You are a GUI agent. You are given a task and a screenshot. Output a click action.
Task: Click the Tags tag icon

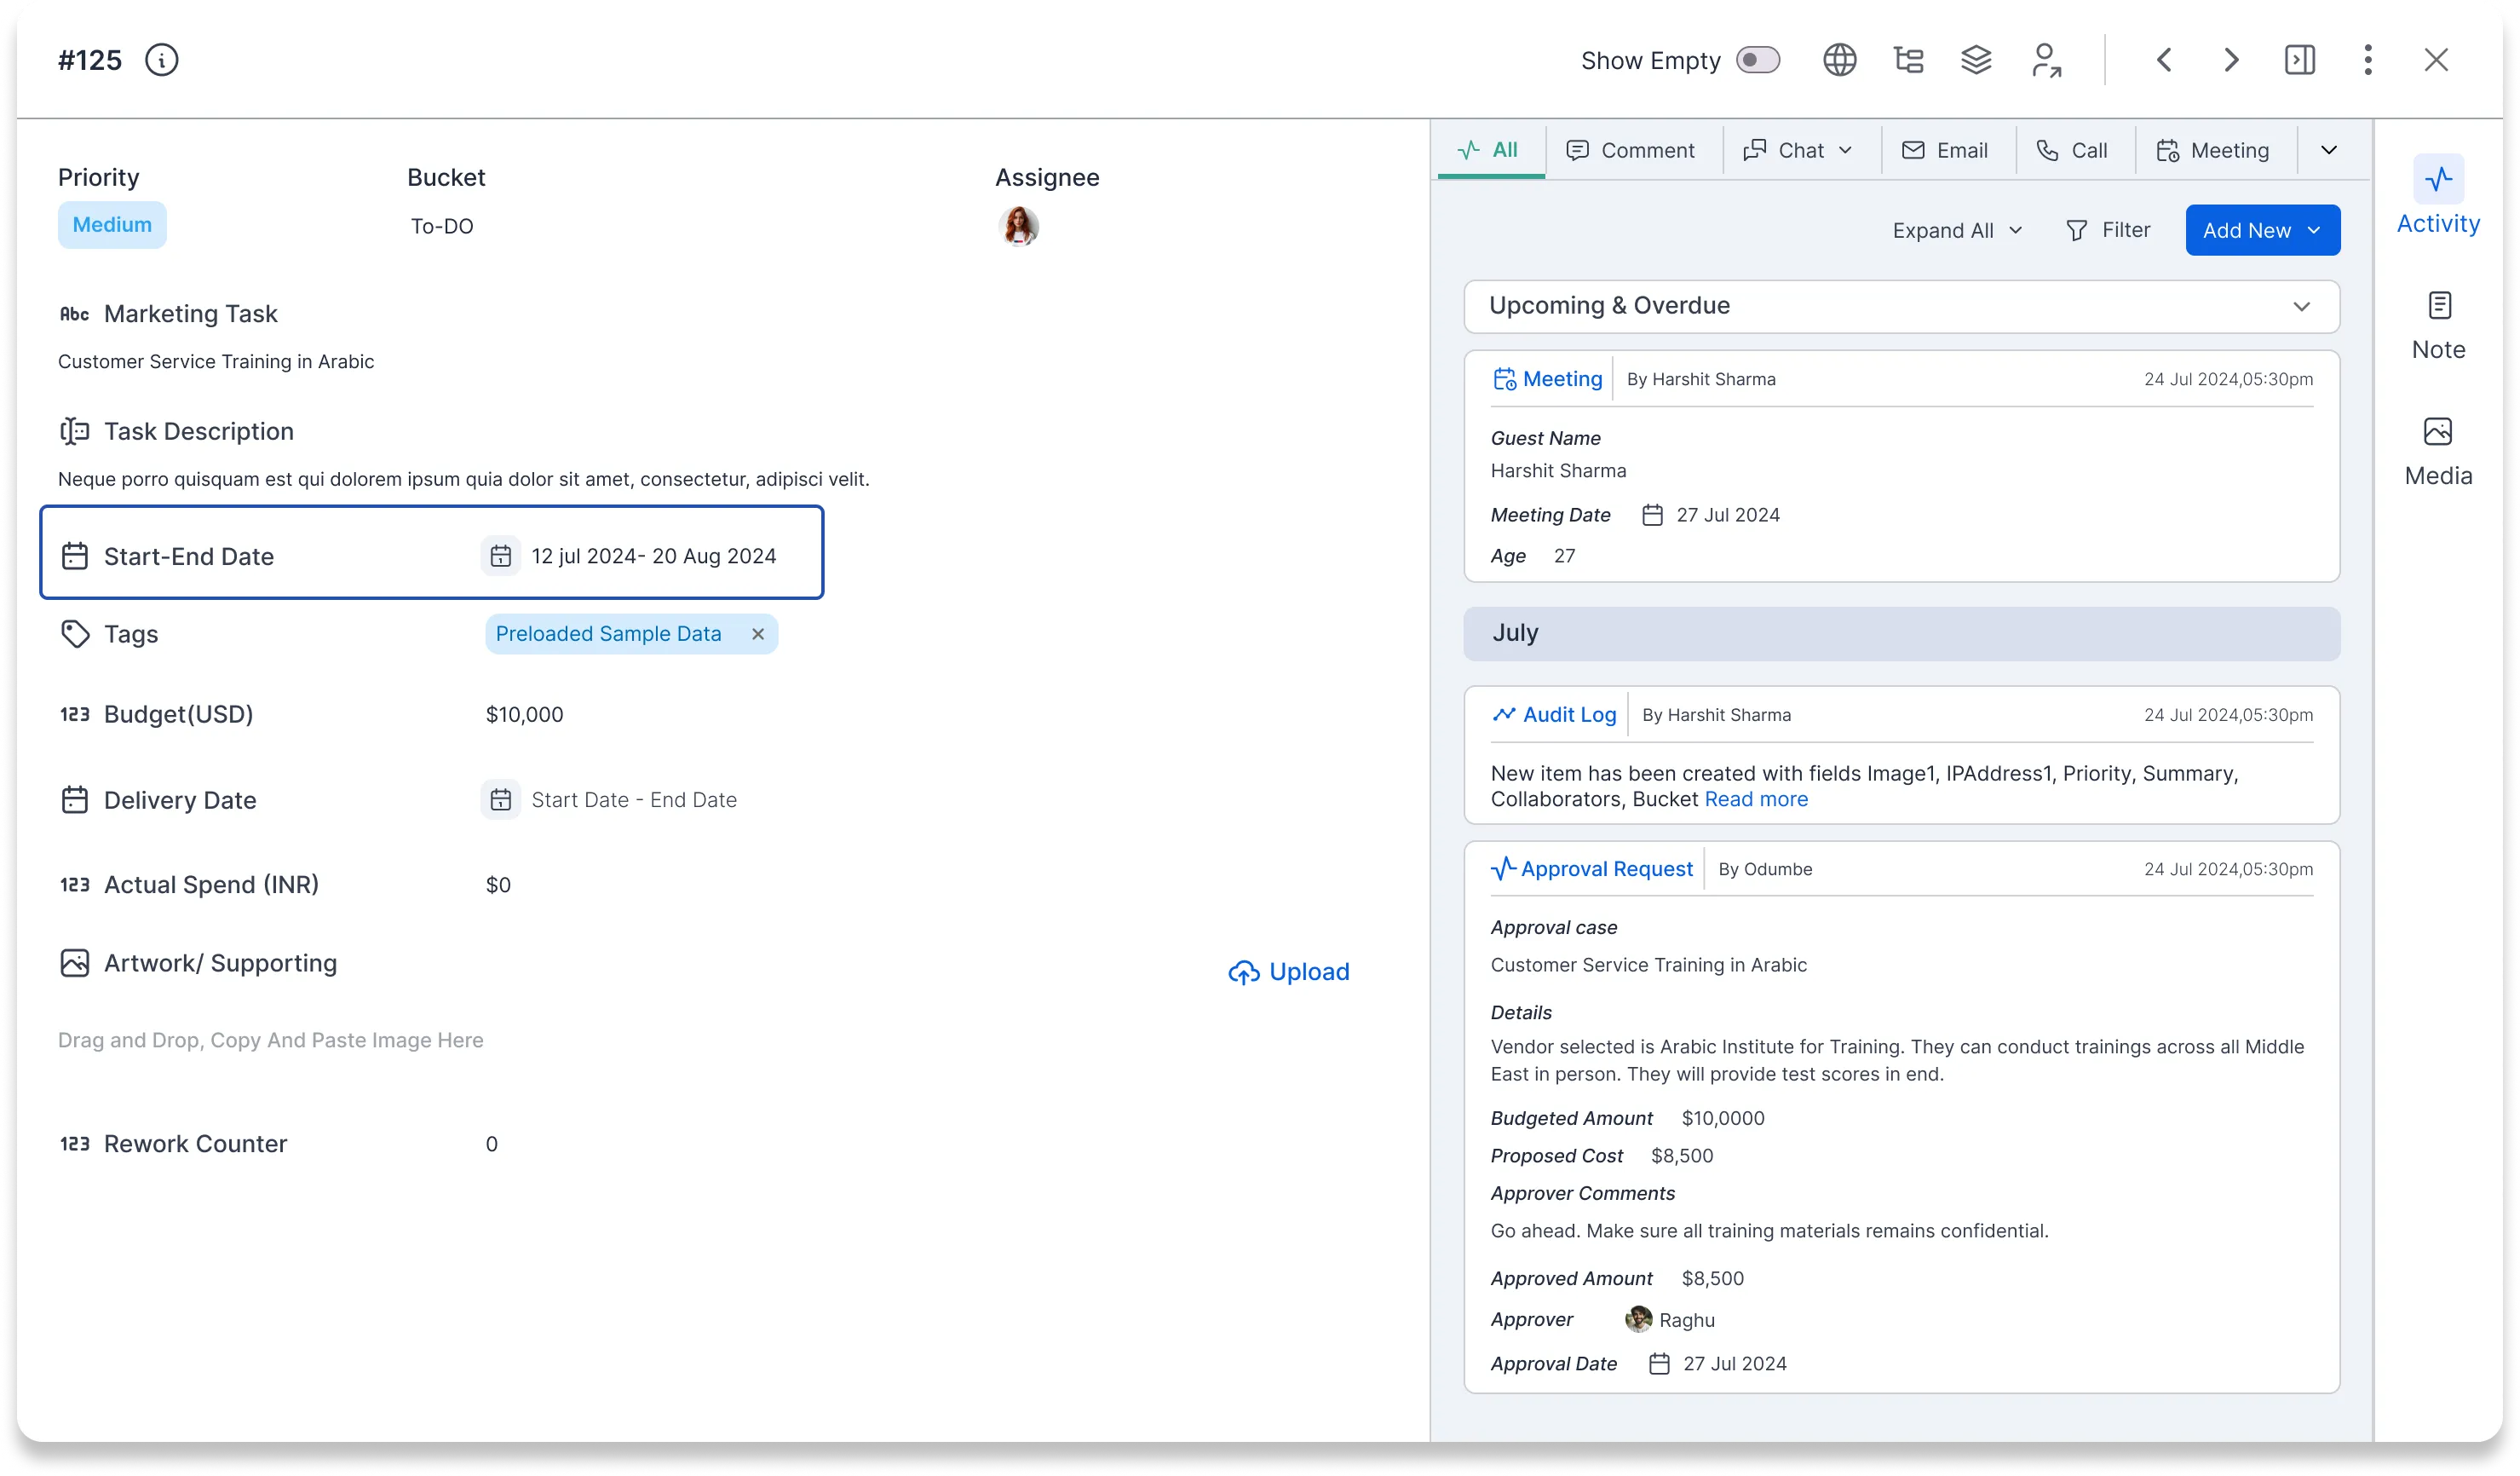[74, 634]
